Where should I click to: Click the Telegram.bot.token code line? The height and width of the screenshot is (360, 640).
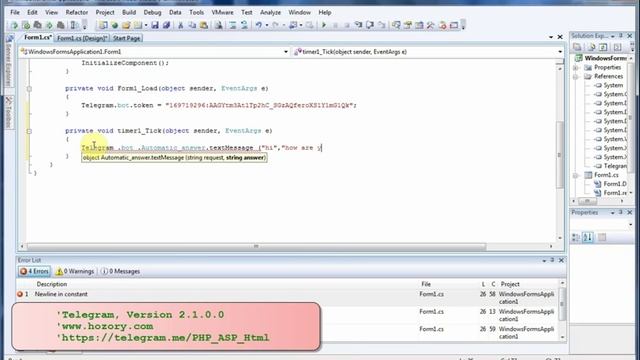coord(219,105)
